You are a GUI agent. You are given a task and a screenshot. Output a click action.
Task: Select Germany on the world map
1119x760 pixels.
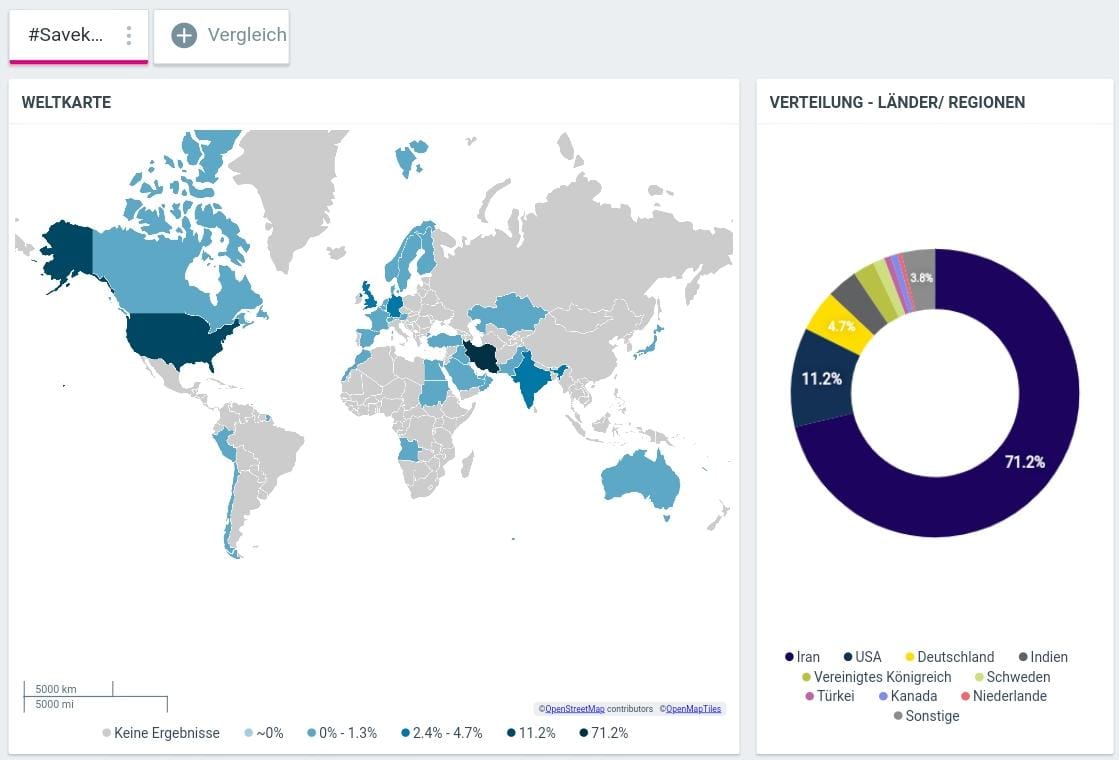tap(395, 305)
